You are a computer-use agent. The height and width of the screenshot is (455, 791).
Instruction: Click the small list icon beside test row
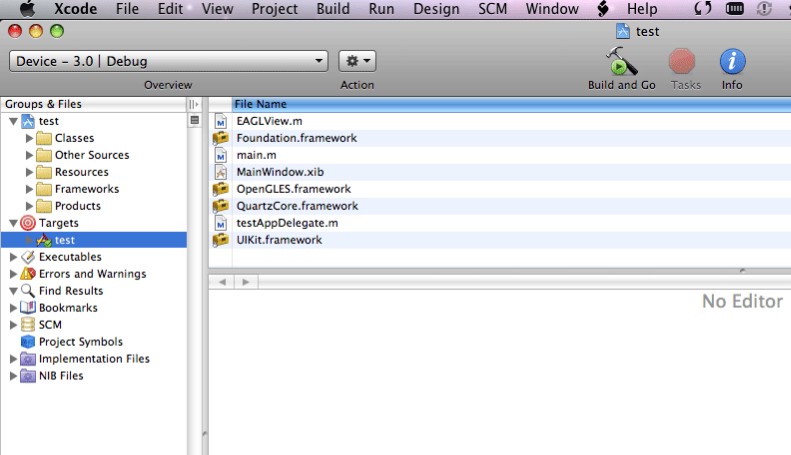tap(194, 121)
